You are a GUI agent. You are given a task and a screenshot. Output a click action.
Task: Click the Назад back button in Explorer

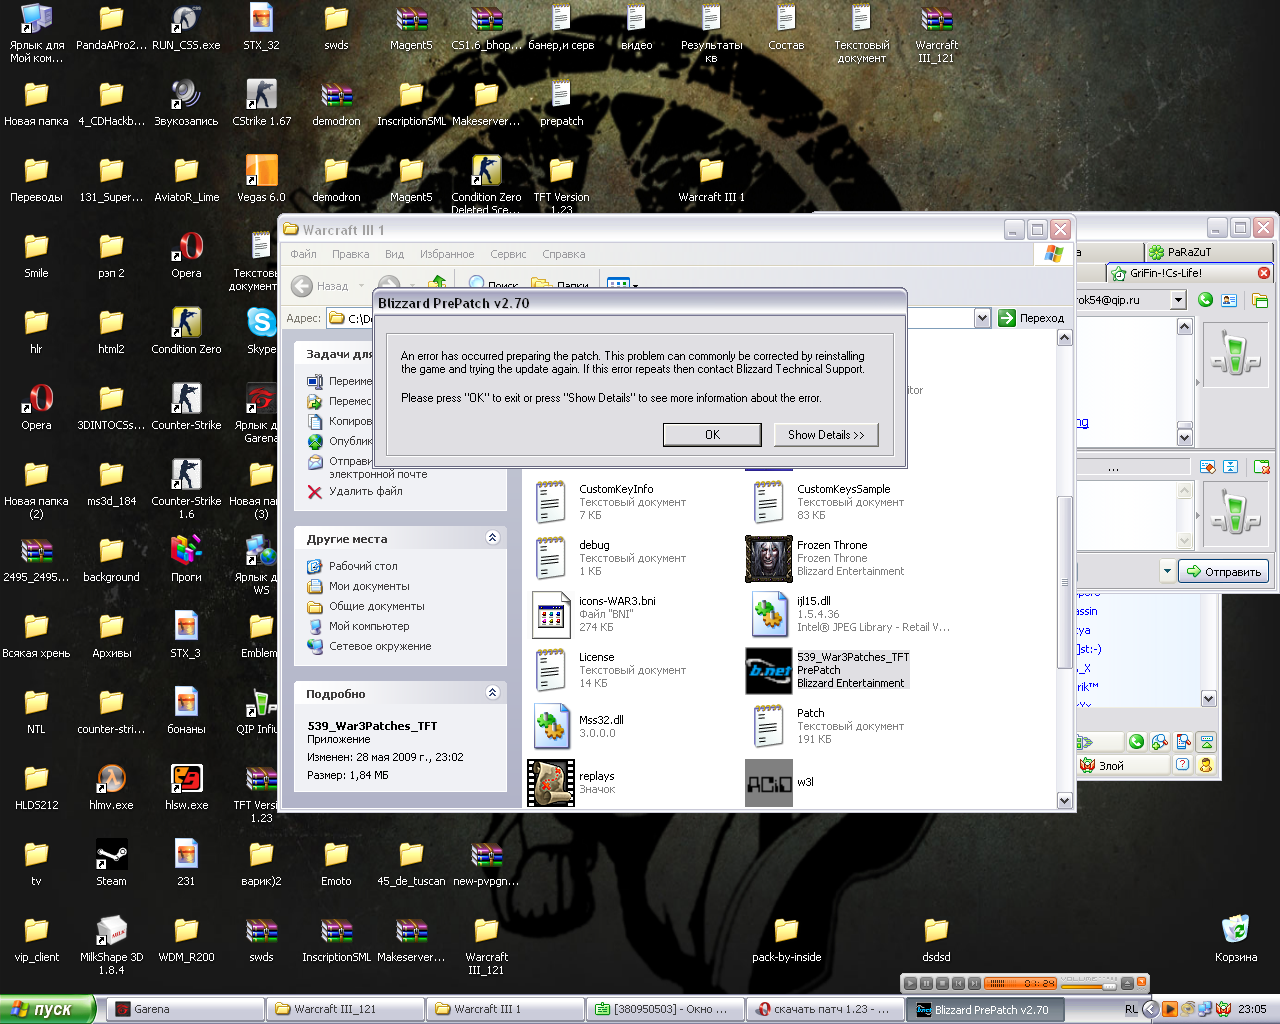click(x=320, y=286)
